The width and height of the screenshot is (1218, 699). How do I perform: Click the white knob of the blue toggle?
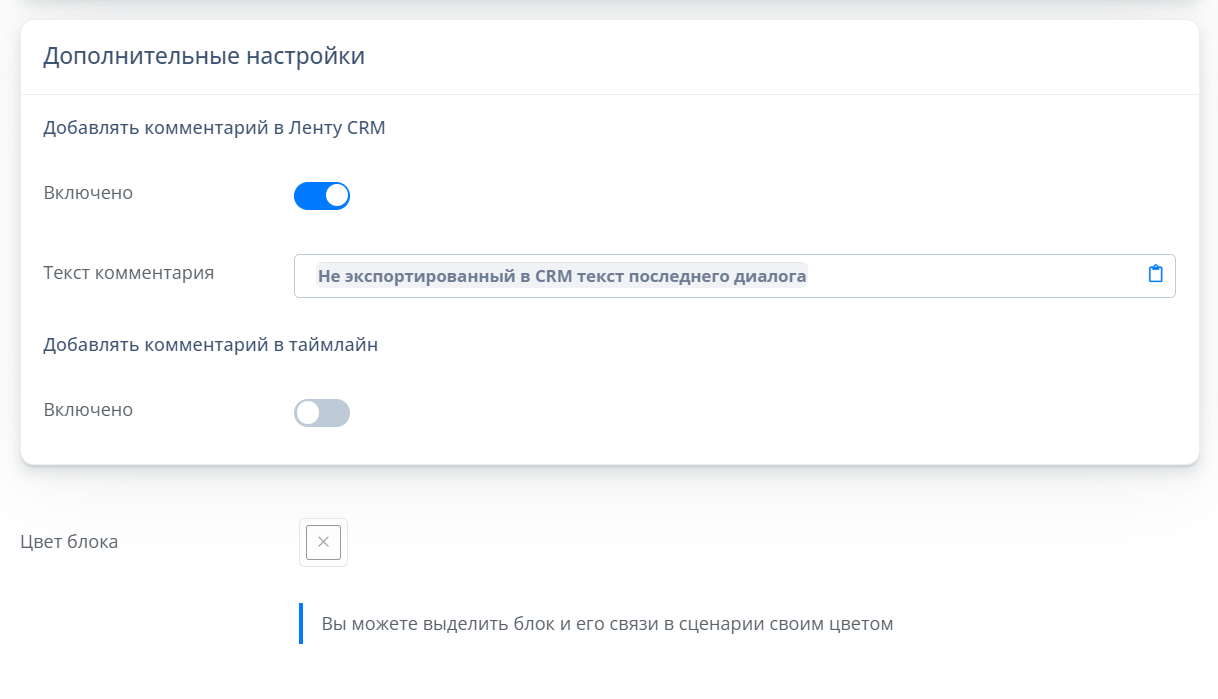pyautogui.click(x=337, y=195)
